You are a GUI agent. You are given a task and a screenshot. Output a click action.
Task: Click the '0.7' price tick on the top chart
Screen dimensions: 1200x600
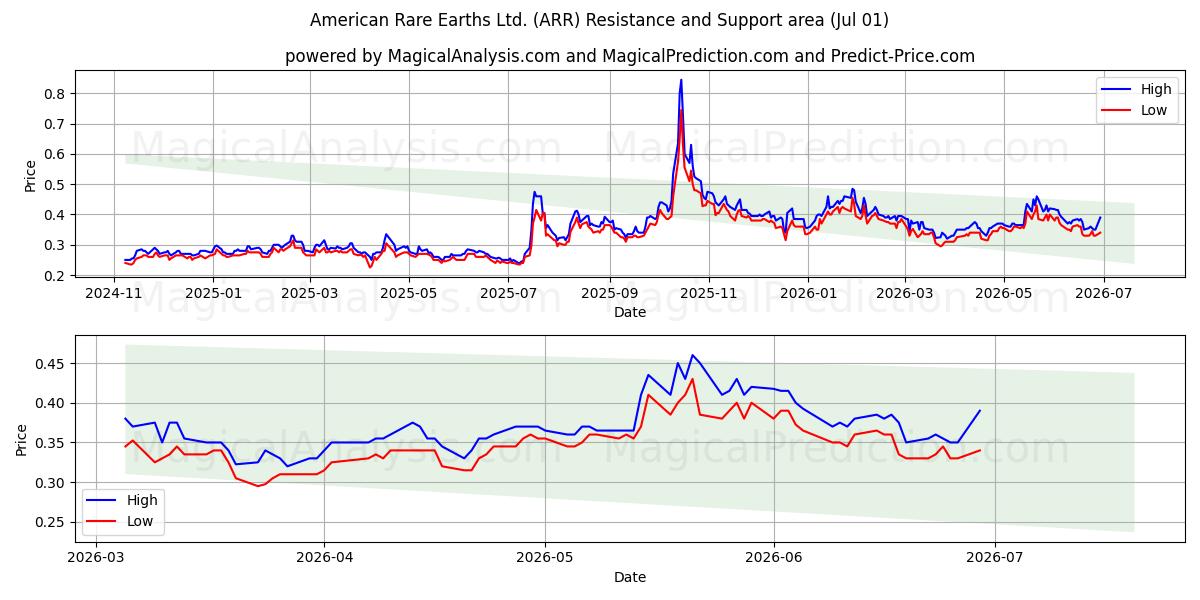[56, 124]
